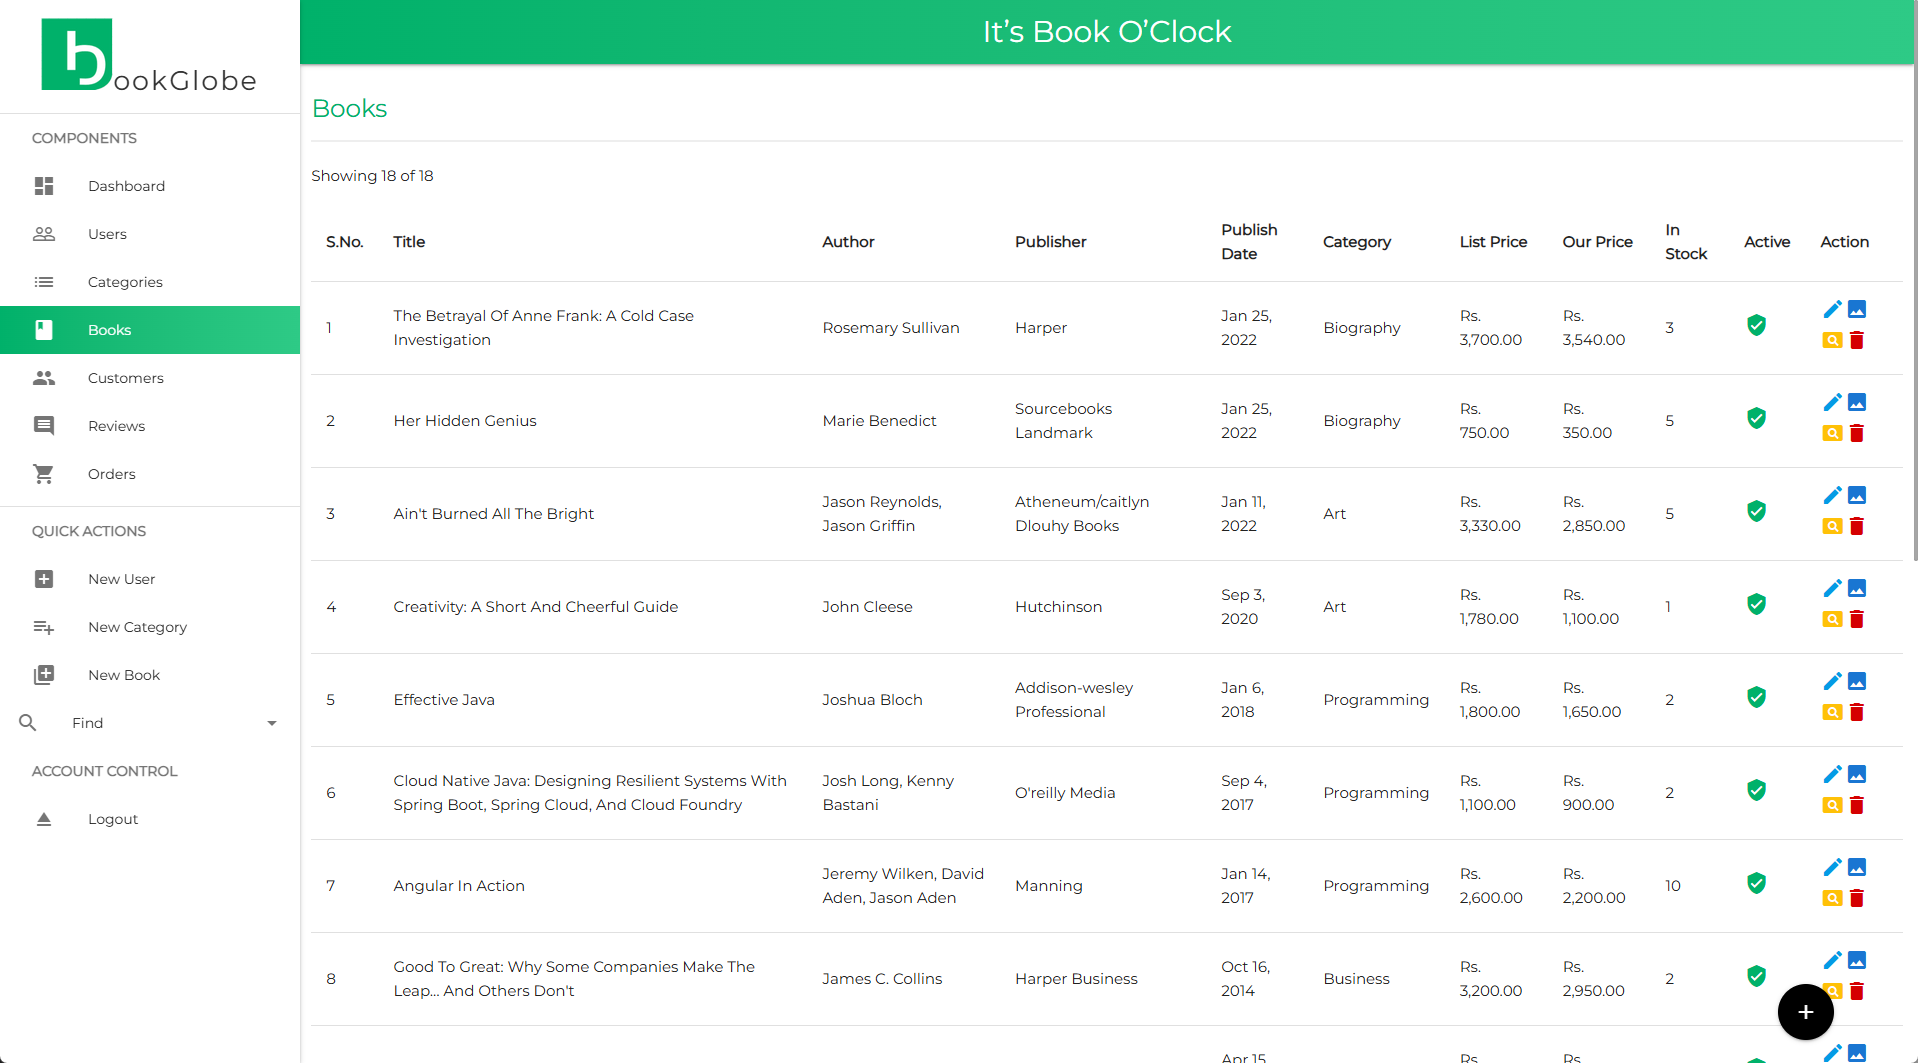Open the Category column header
This screenshot has width=1918, height=1063.
point(1357,241)
